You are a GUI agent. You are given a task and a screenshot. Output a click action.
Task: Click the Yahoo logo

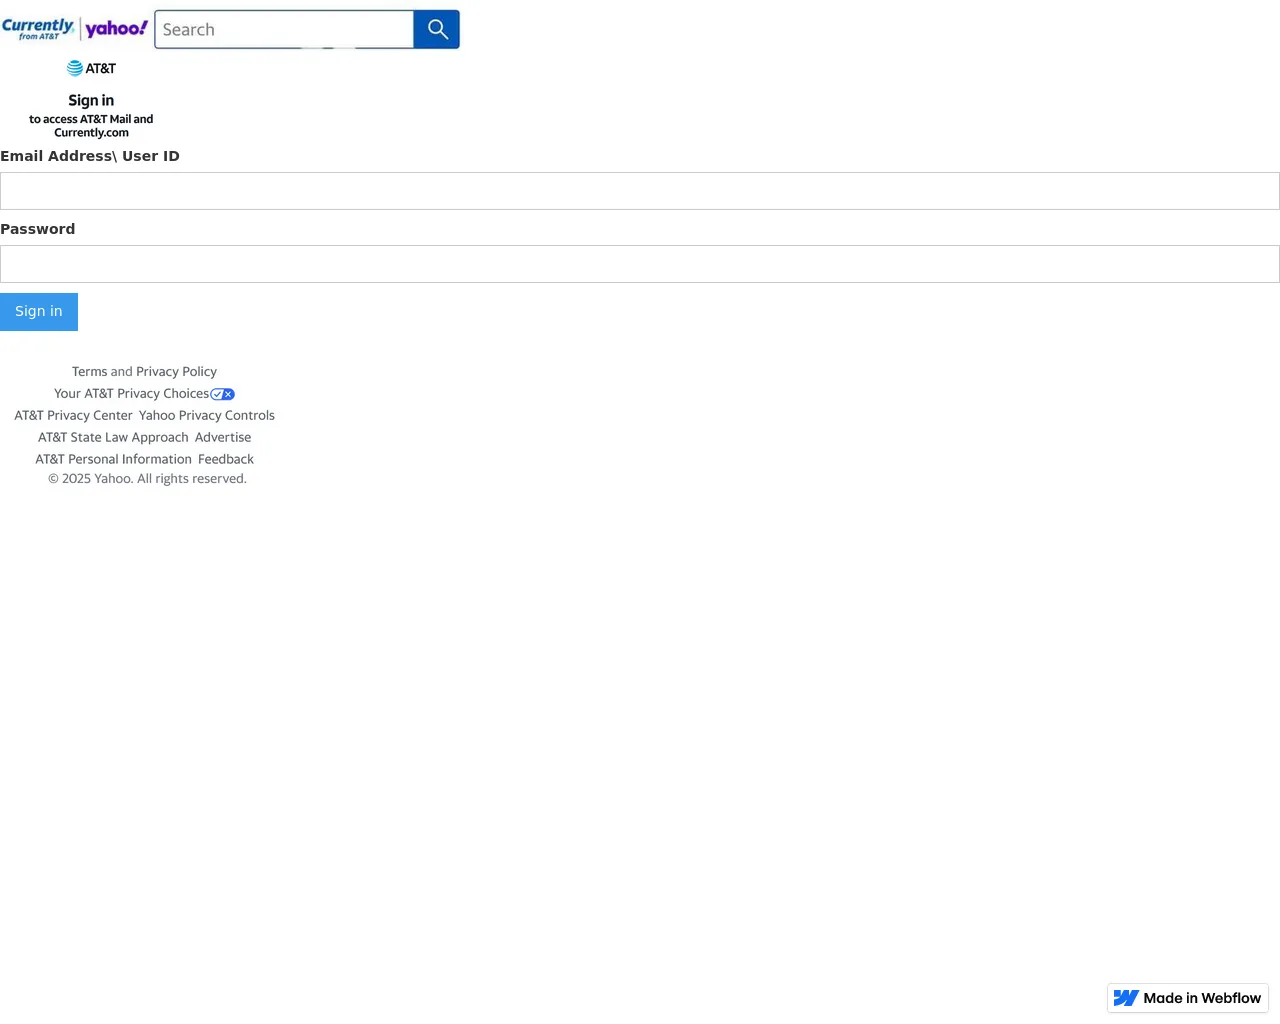click(x=116, y=29)
